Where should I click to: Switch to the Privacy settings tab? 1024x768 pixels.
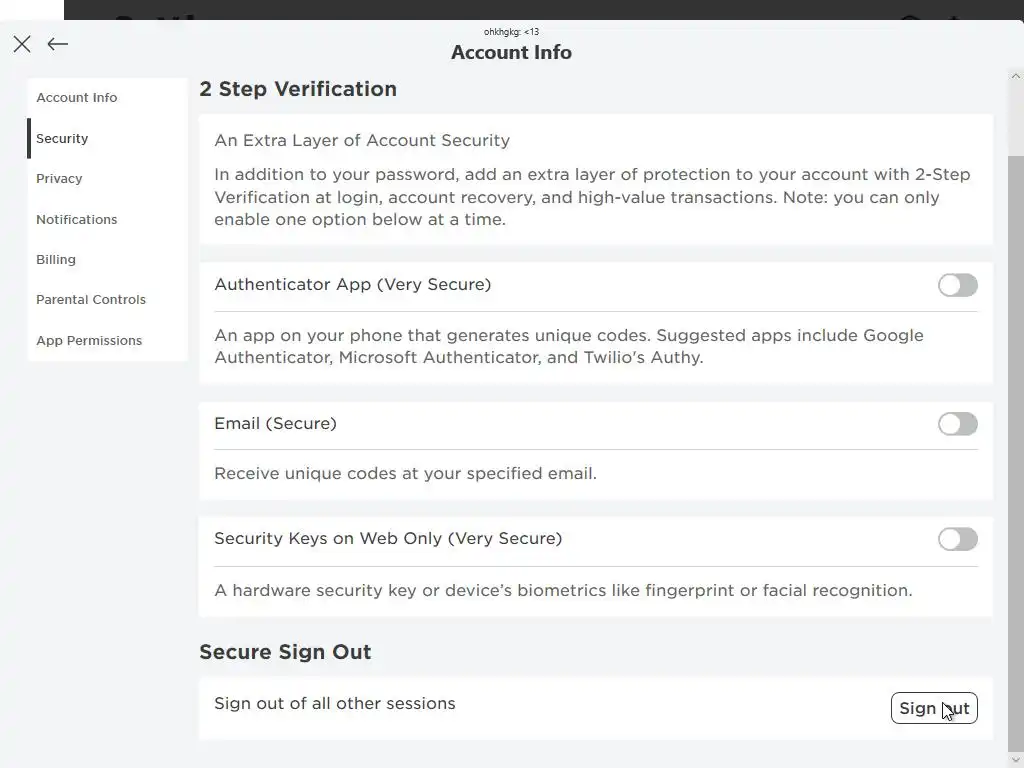click(59, 179)
